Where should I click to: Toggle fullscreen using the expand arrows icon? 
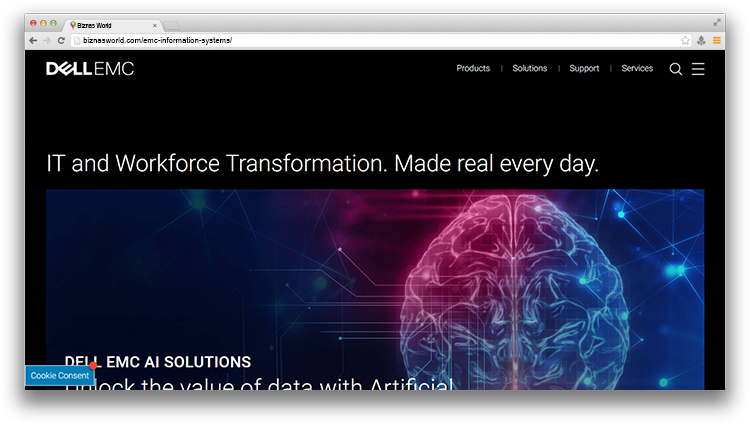pos(717,22)
